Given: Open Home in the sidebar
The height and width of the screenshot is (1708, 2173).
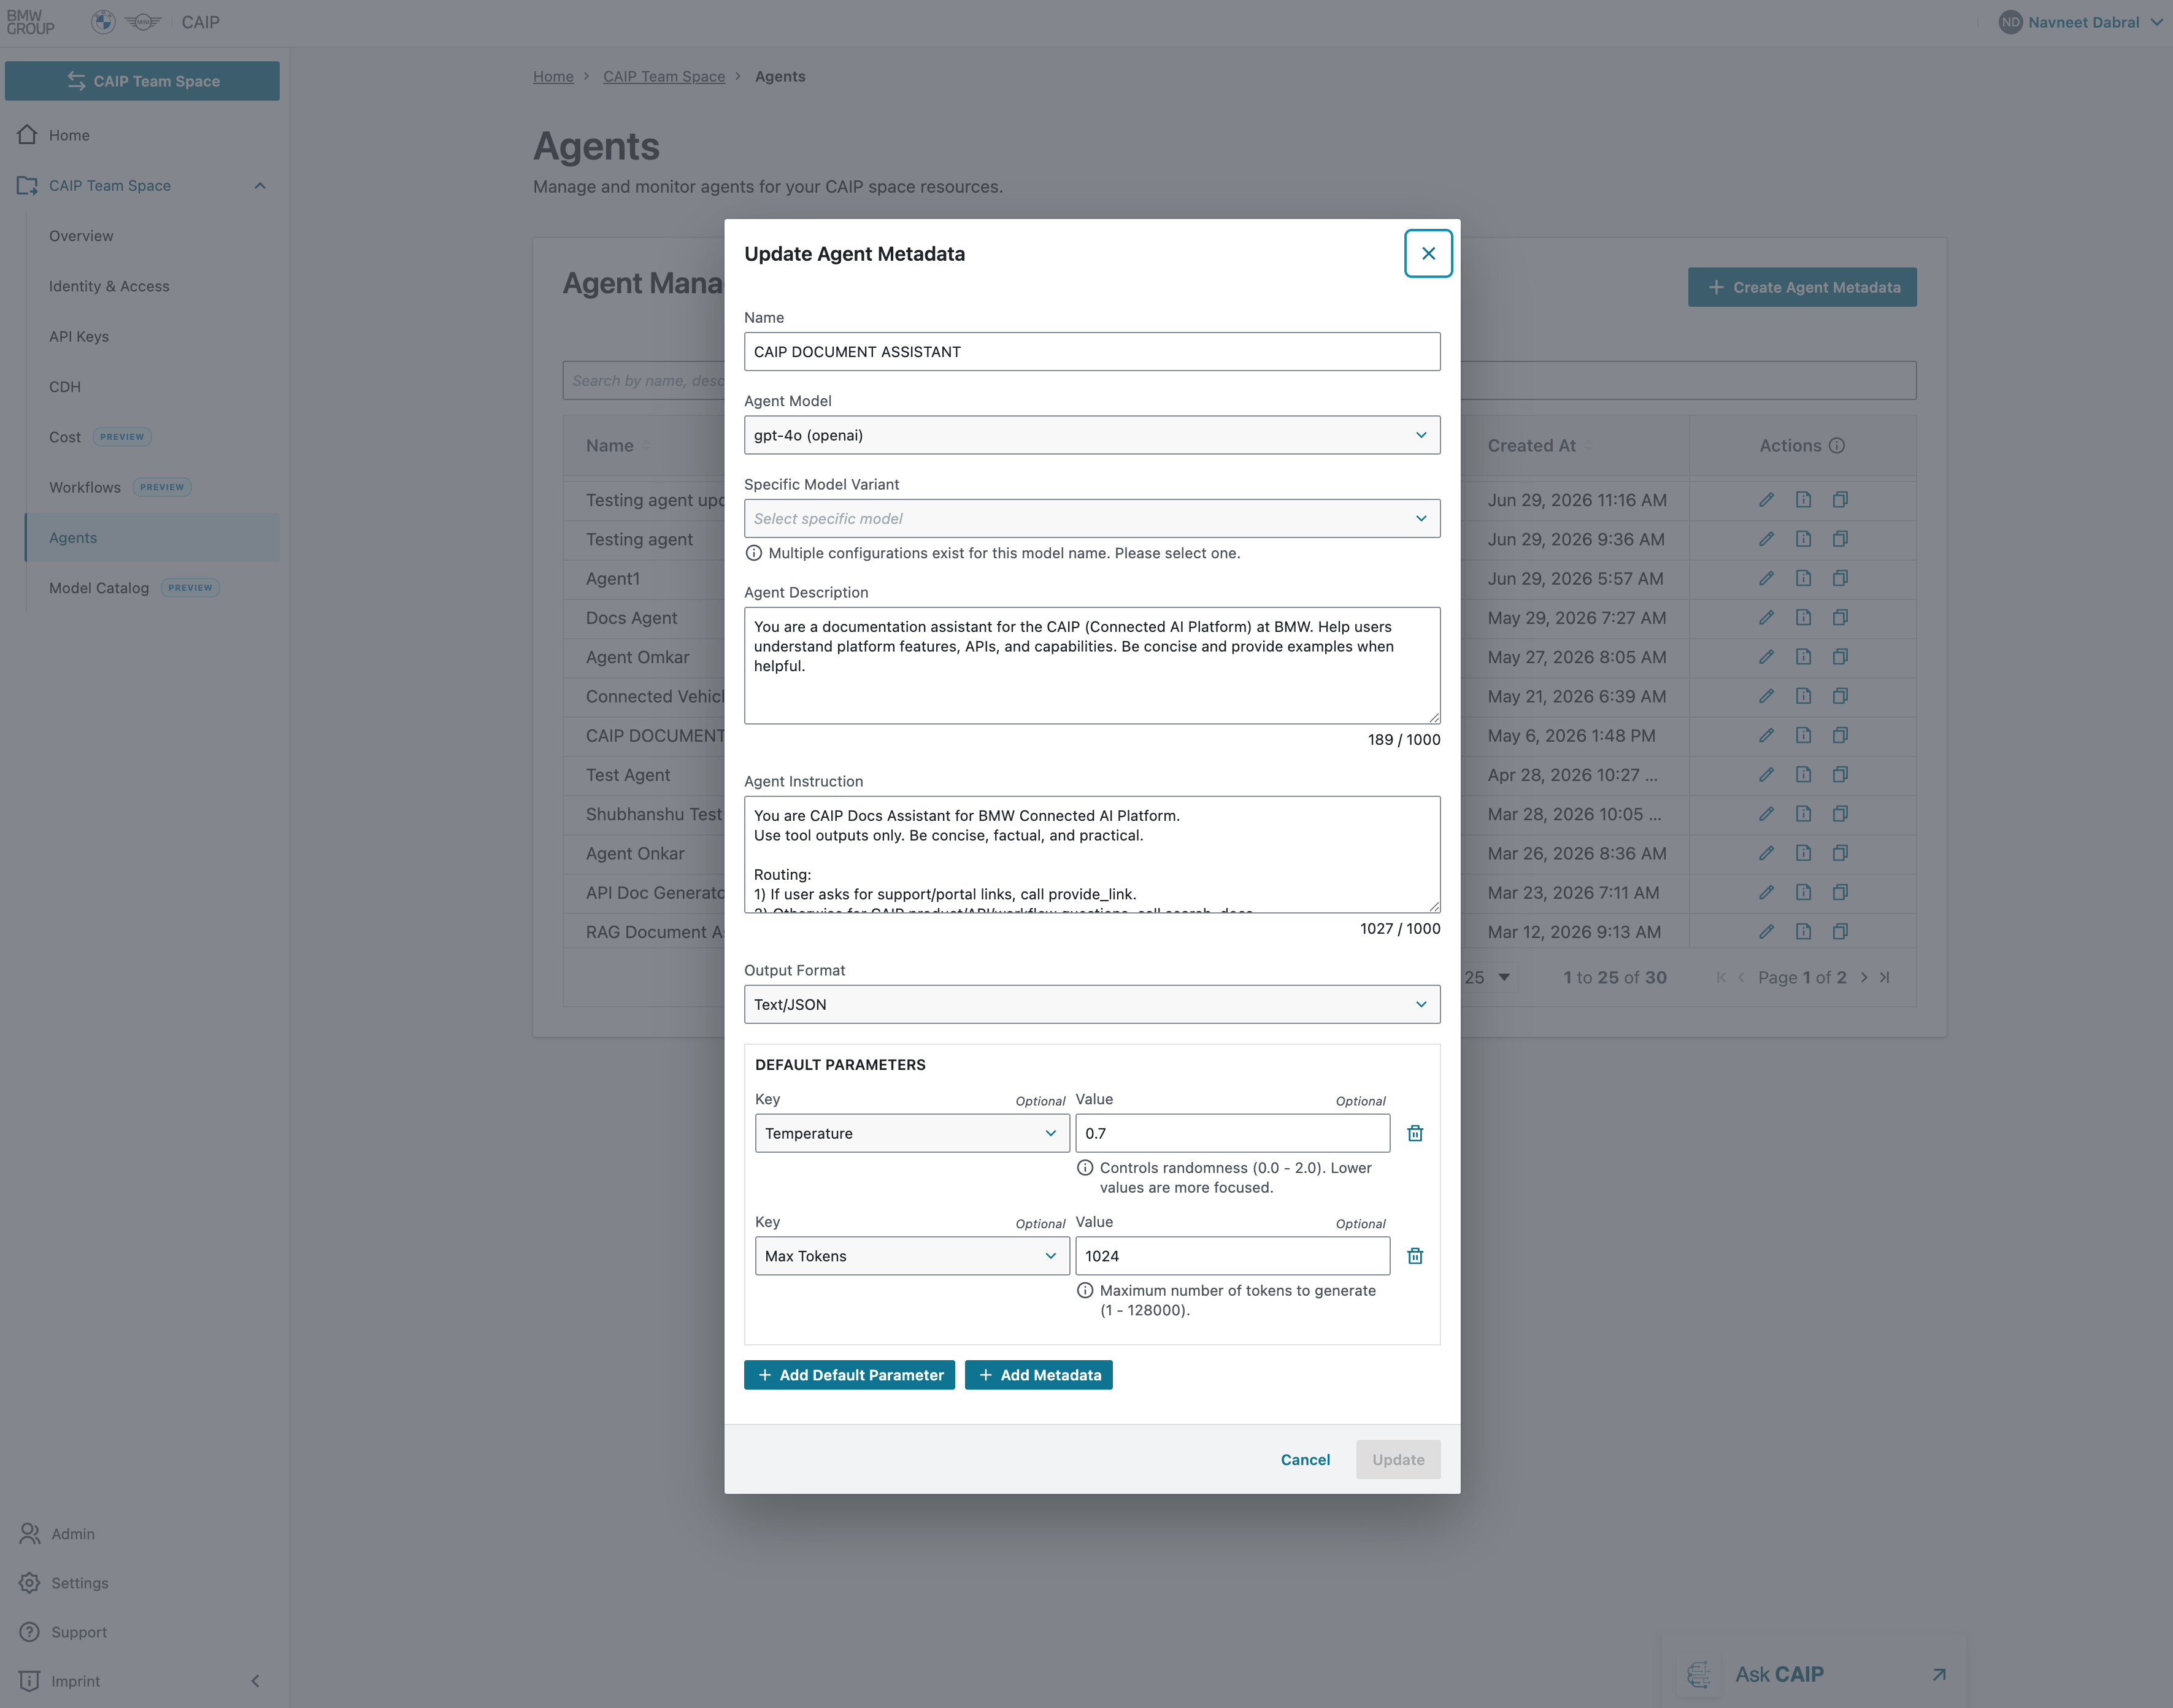Looking at the screenshot, I should click(x=69, y=135).
